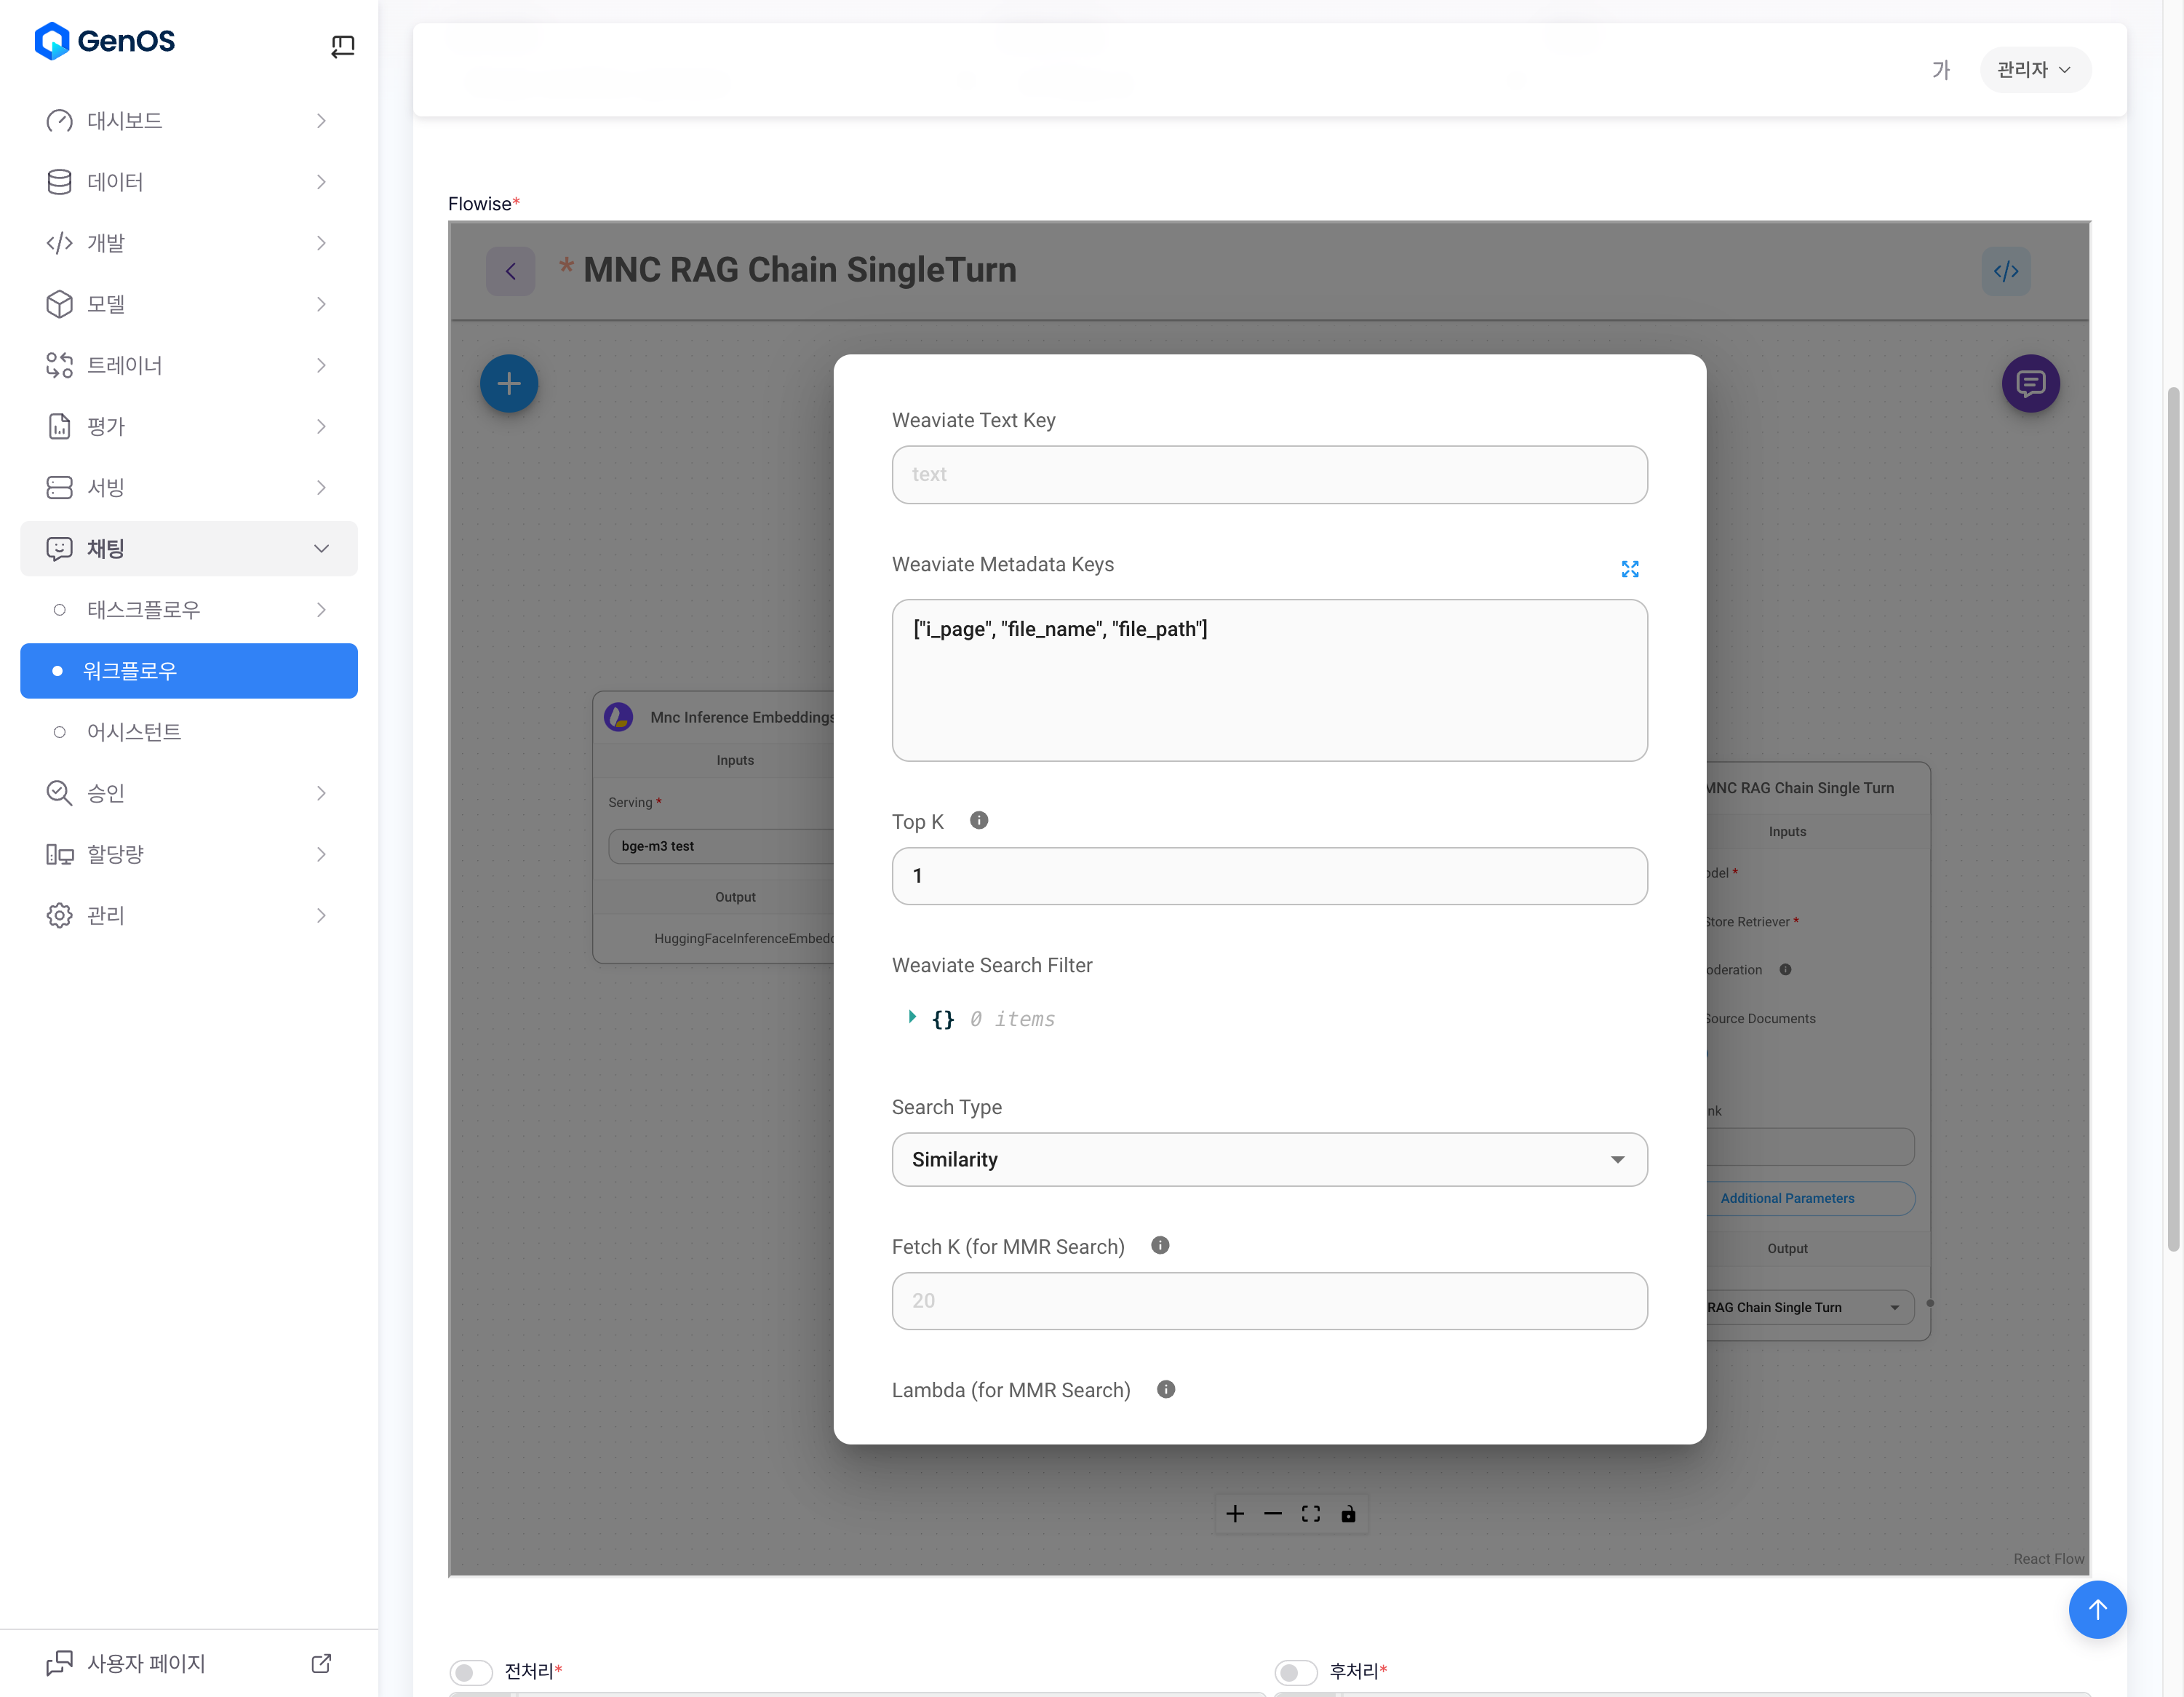Click the blue add-node plus button
This screenshot has height=1697, width=2184.
click(508, 383)
